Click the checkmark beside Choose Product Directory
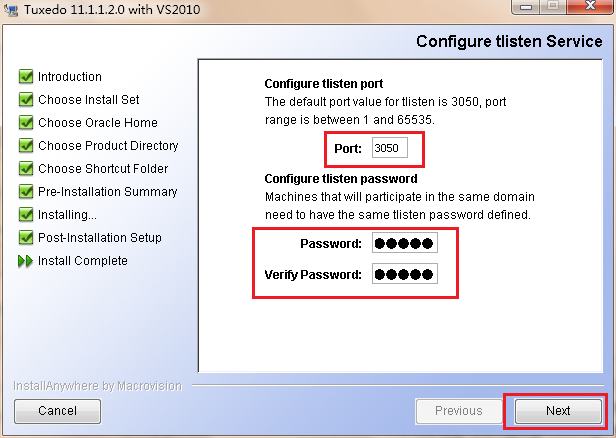Screen dimensions: 616x438 (26, 146)
